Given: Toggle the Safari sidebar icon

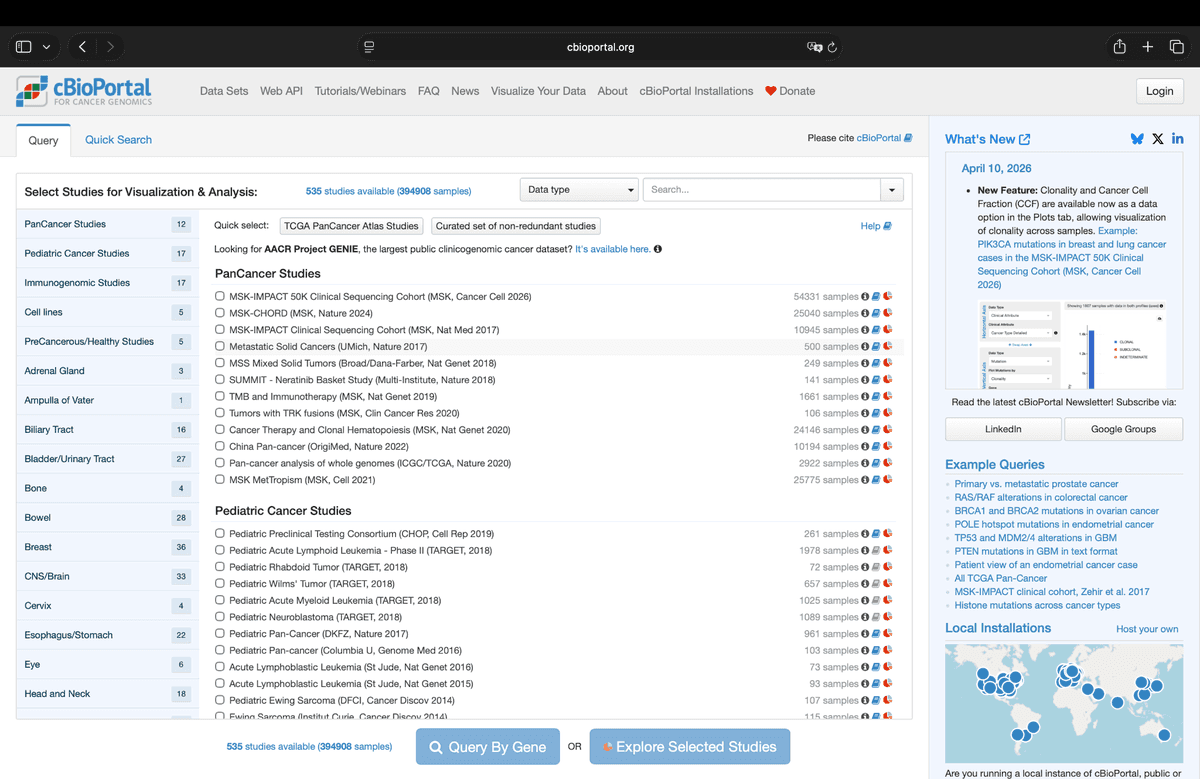Looking at the screenshot, I should [24, 47].
